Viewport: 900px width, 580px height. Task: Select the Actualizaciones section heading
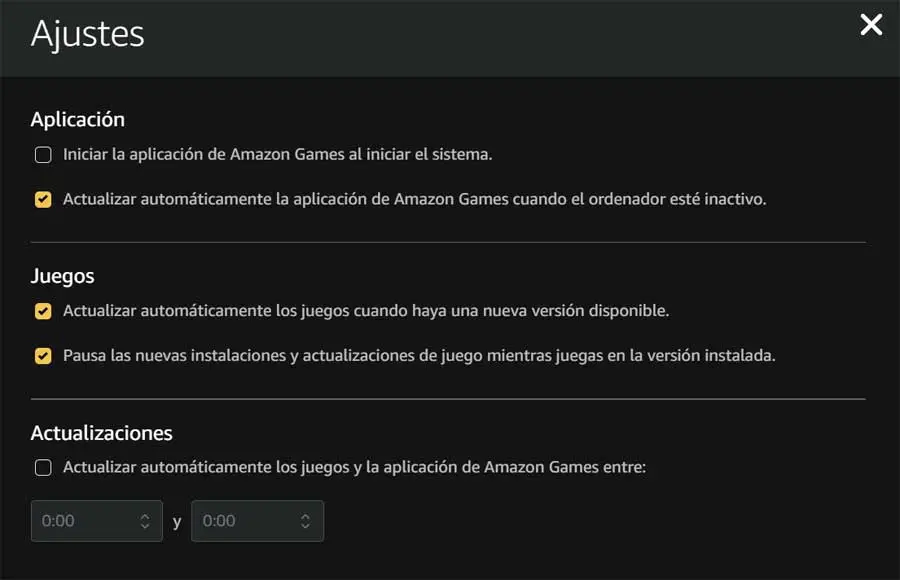point(102,433)
